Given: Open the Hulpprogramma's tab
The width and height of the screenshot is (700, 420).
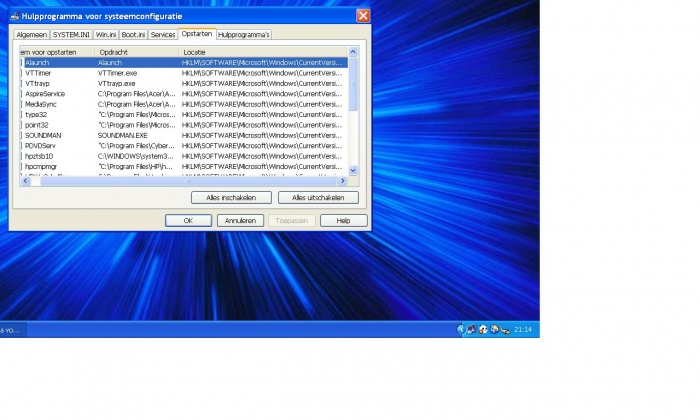Looking at the screenshot, I should (x=244, y=35).
